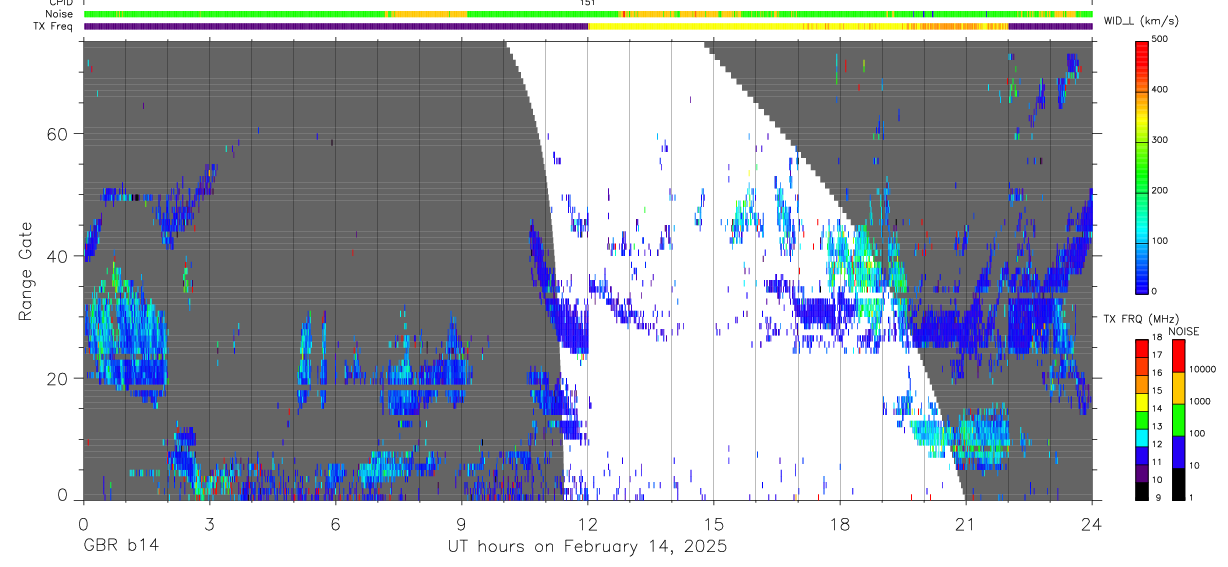Viewport: 1228px width, 567px height.
Task: Click the range gate 40 axis label
Action: 58,256
